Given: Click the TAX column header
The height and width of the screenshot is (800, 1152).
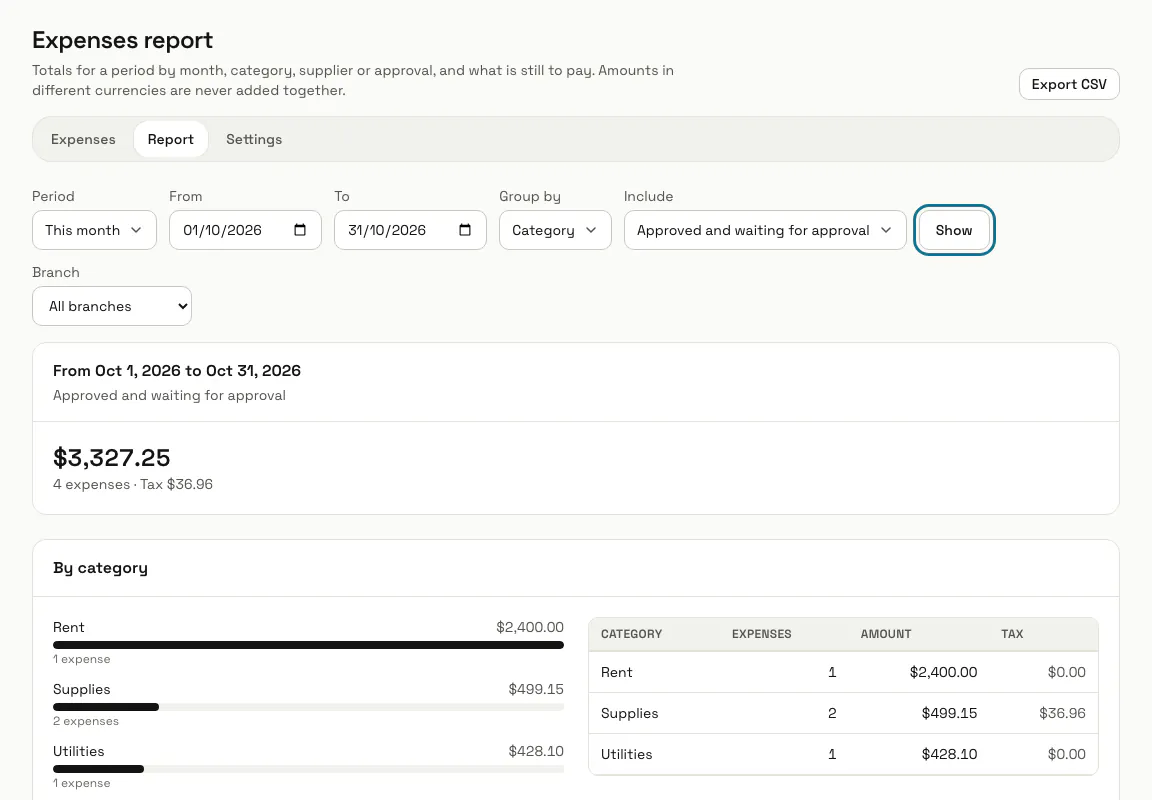Looking at the screenshot, I should [x=1012, y=634].
